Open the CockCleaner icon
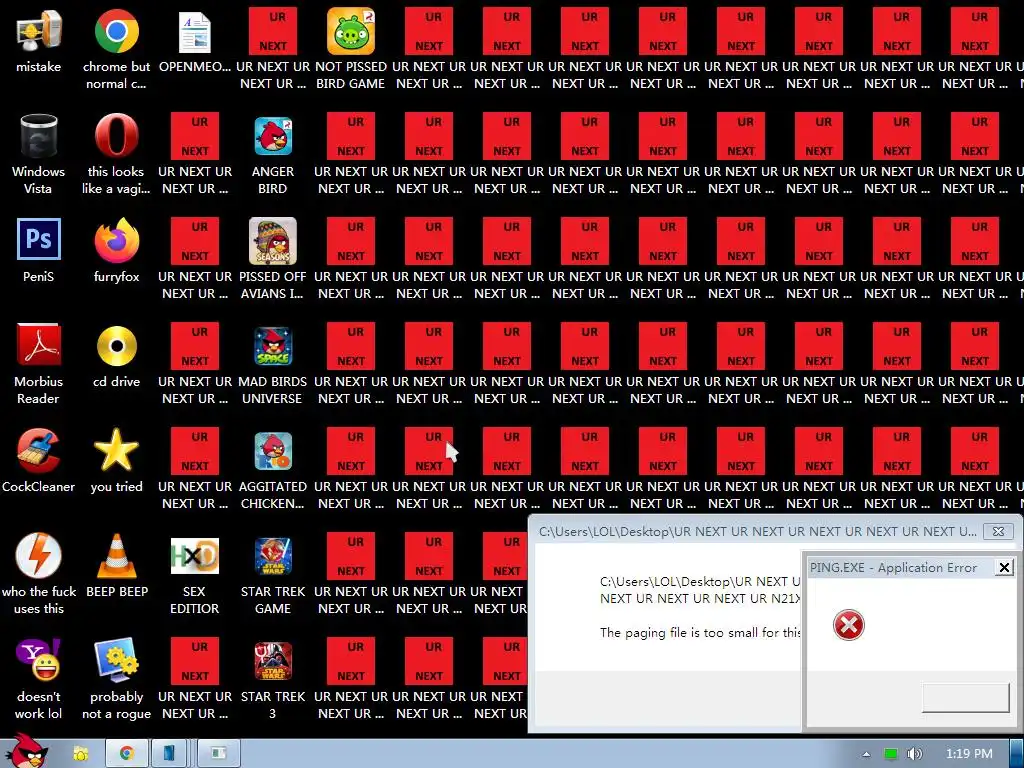The image size is (1024, 768). click(x=39, y=451)
